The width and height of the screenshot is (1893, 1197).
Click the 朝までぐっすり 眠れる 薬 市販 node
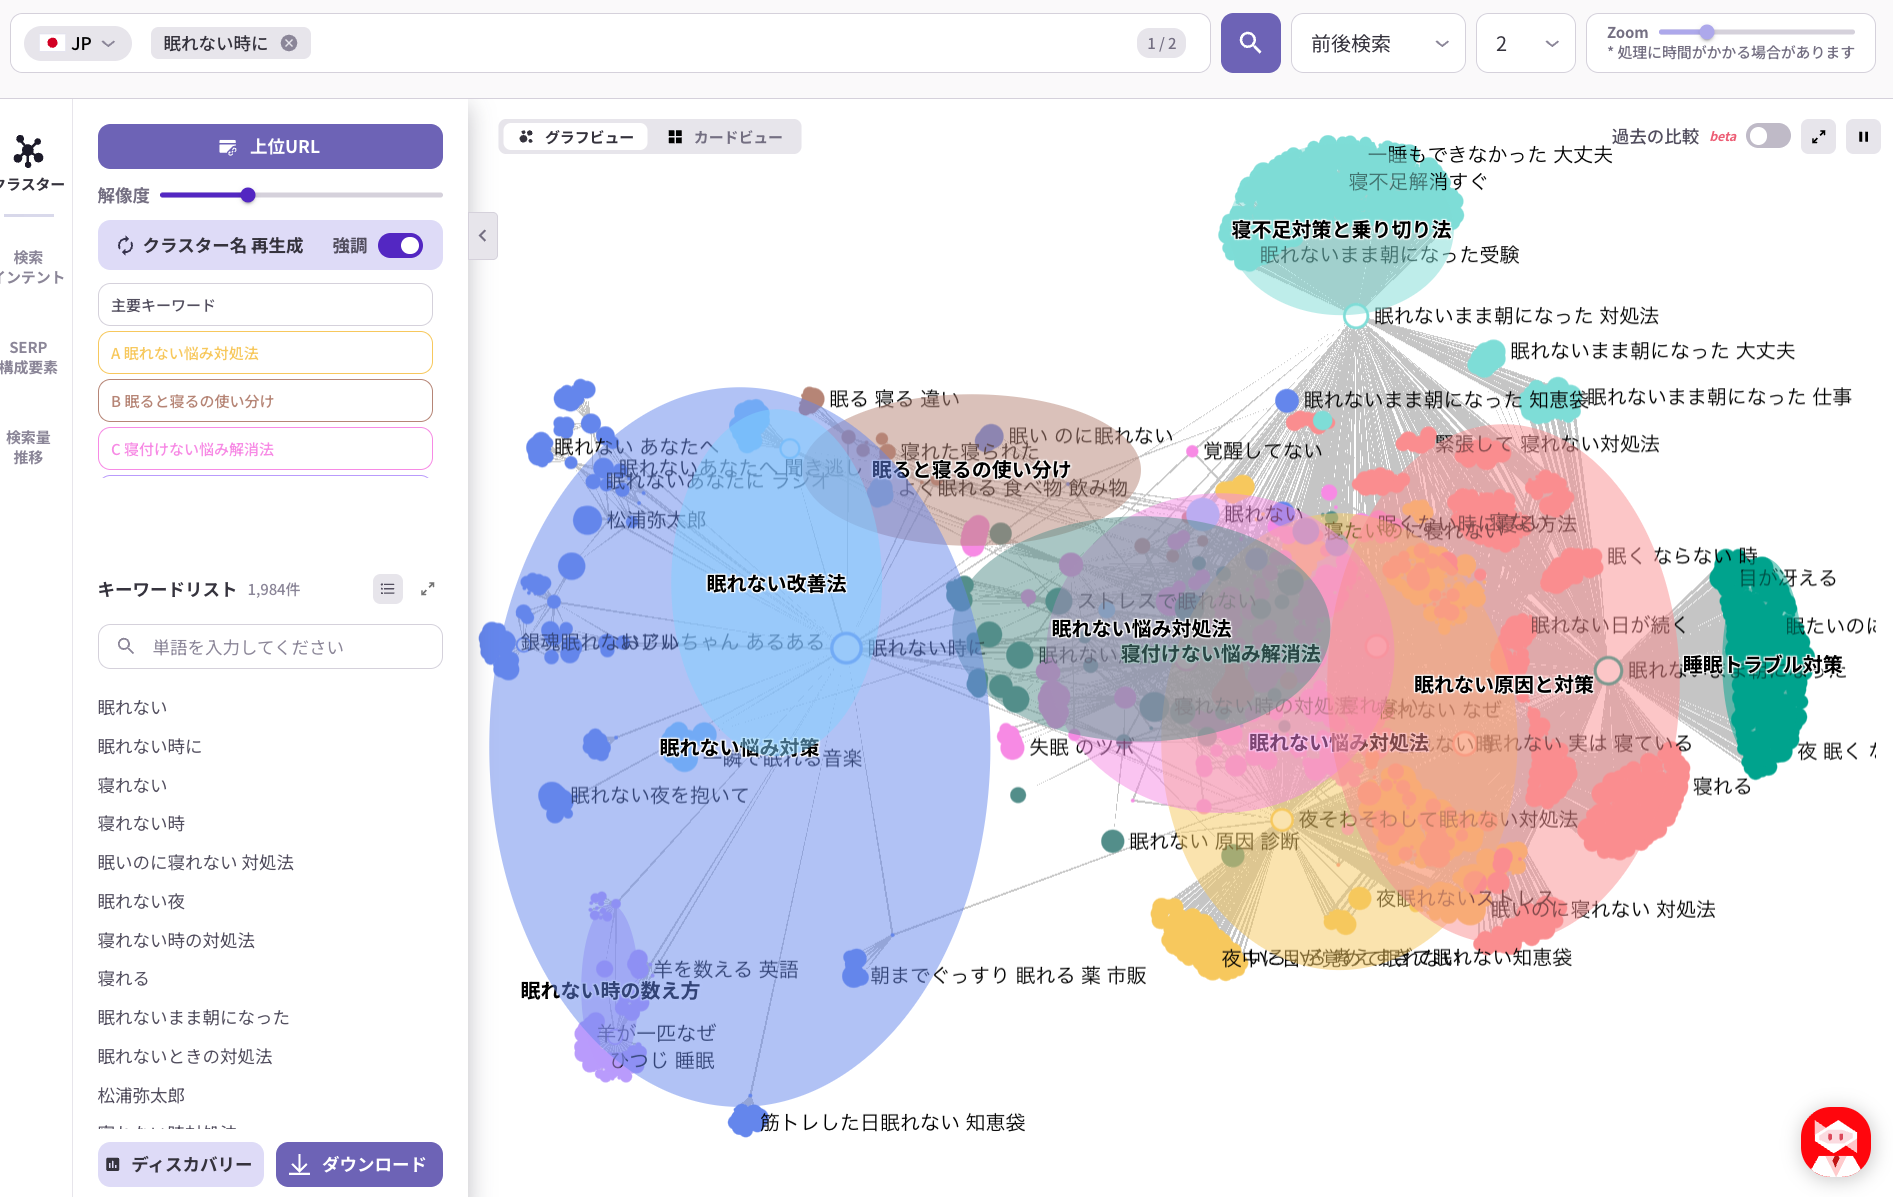click(x=855, y=969)
